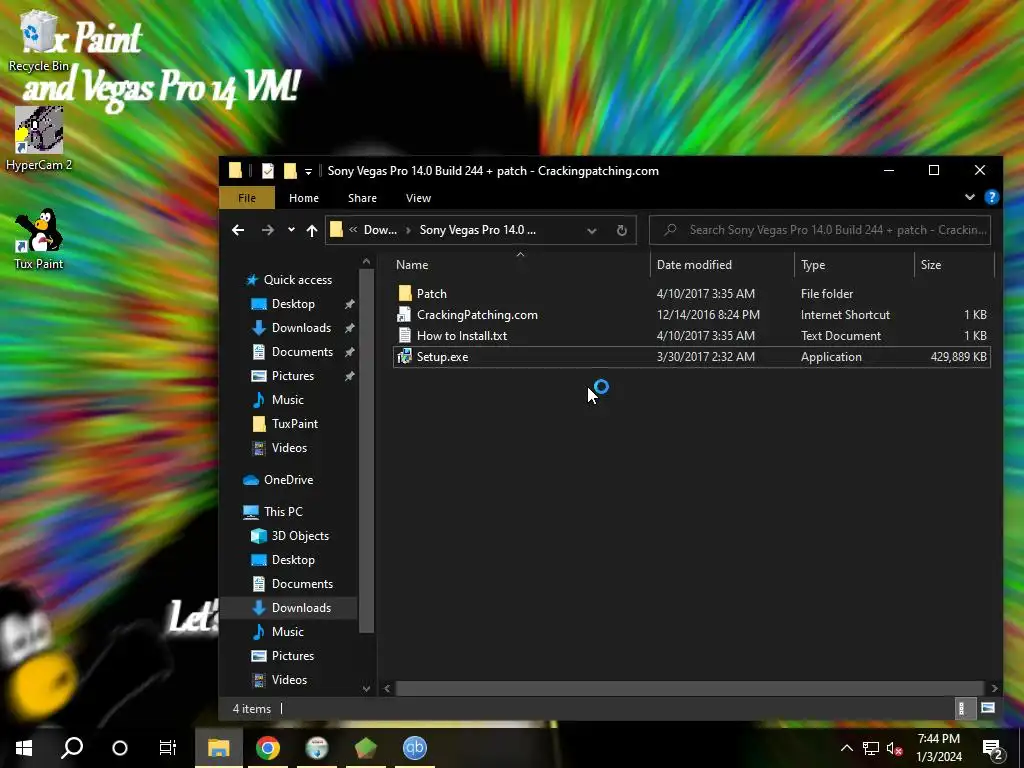
Task: Open the Share ribbon tab
Action: click(362, 198)
